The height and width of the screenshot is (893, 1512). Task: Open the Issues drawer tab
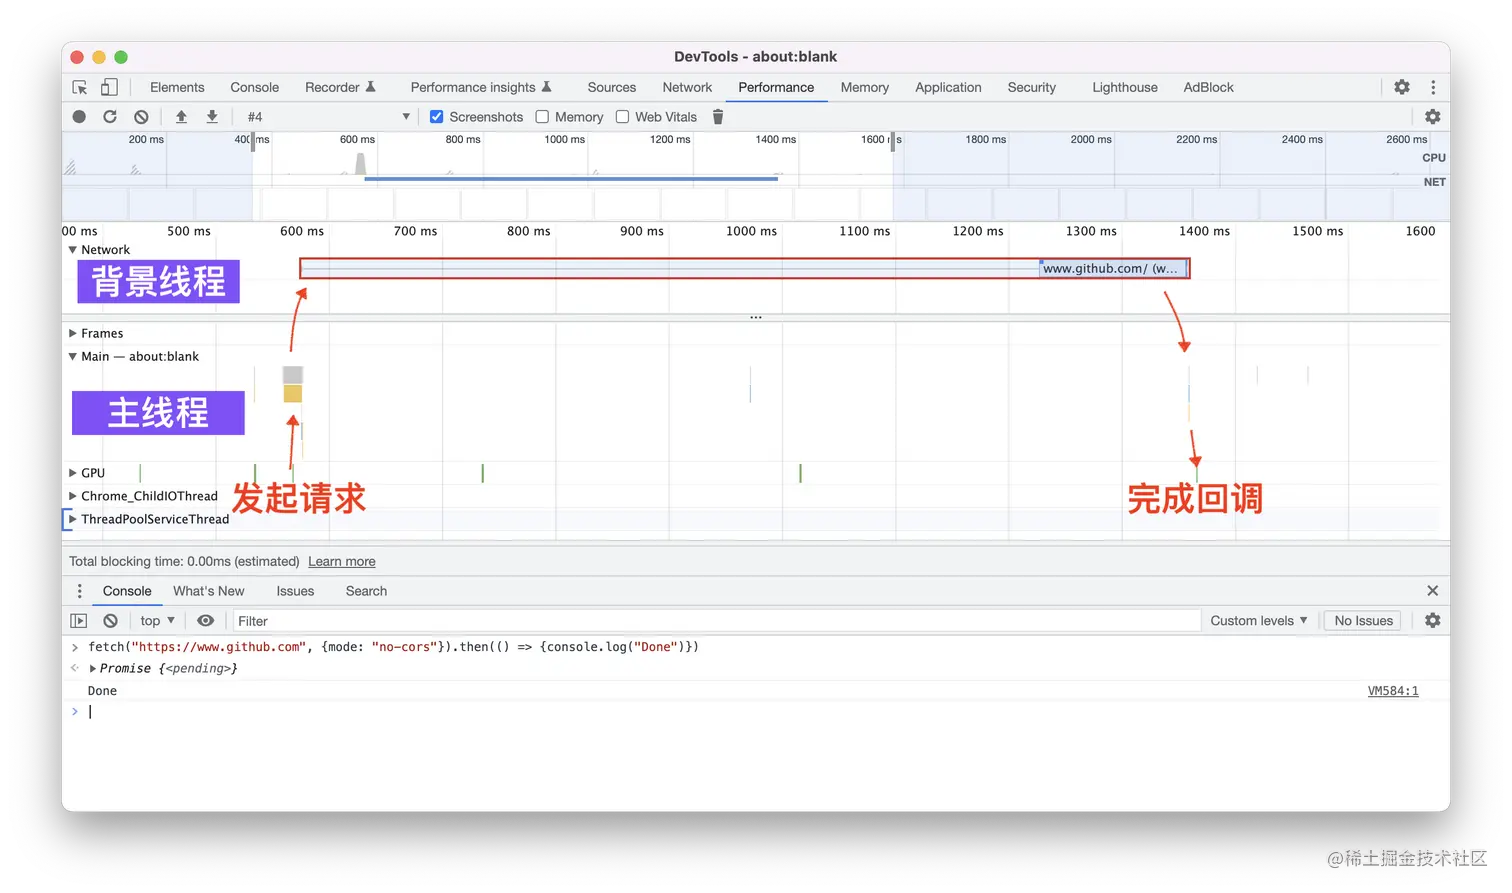(295, 591)
